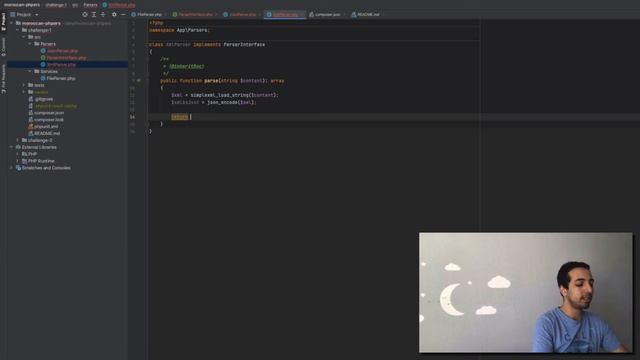Image resolution: width=640 pixels, height=360 pixels.
Task: Click the namespace App\Parsers line
Action: click(x=179, y=30)
